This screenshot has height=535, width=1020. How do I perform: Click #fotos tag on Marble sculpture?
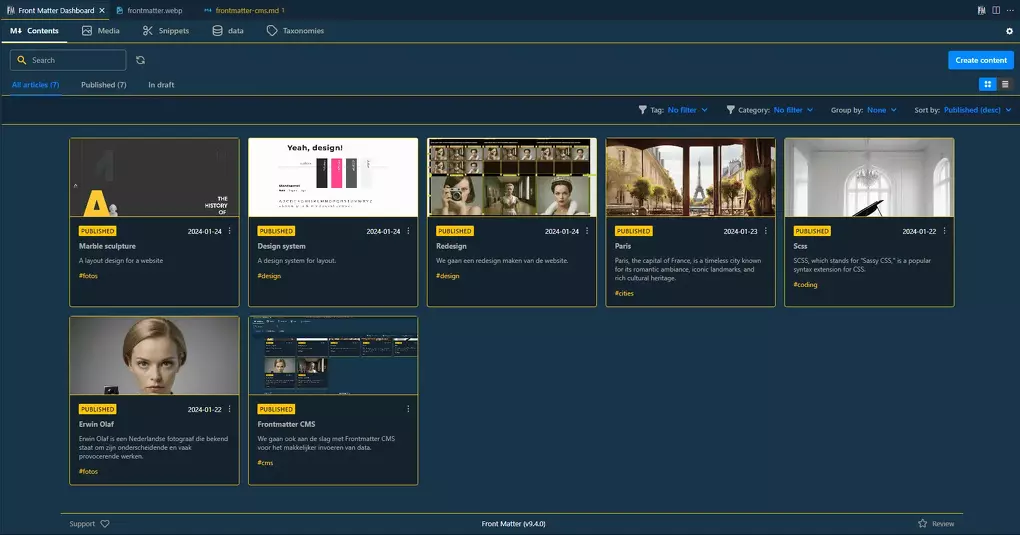pos(88,276)
